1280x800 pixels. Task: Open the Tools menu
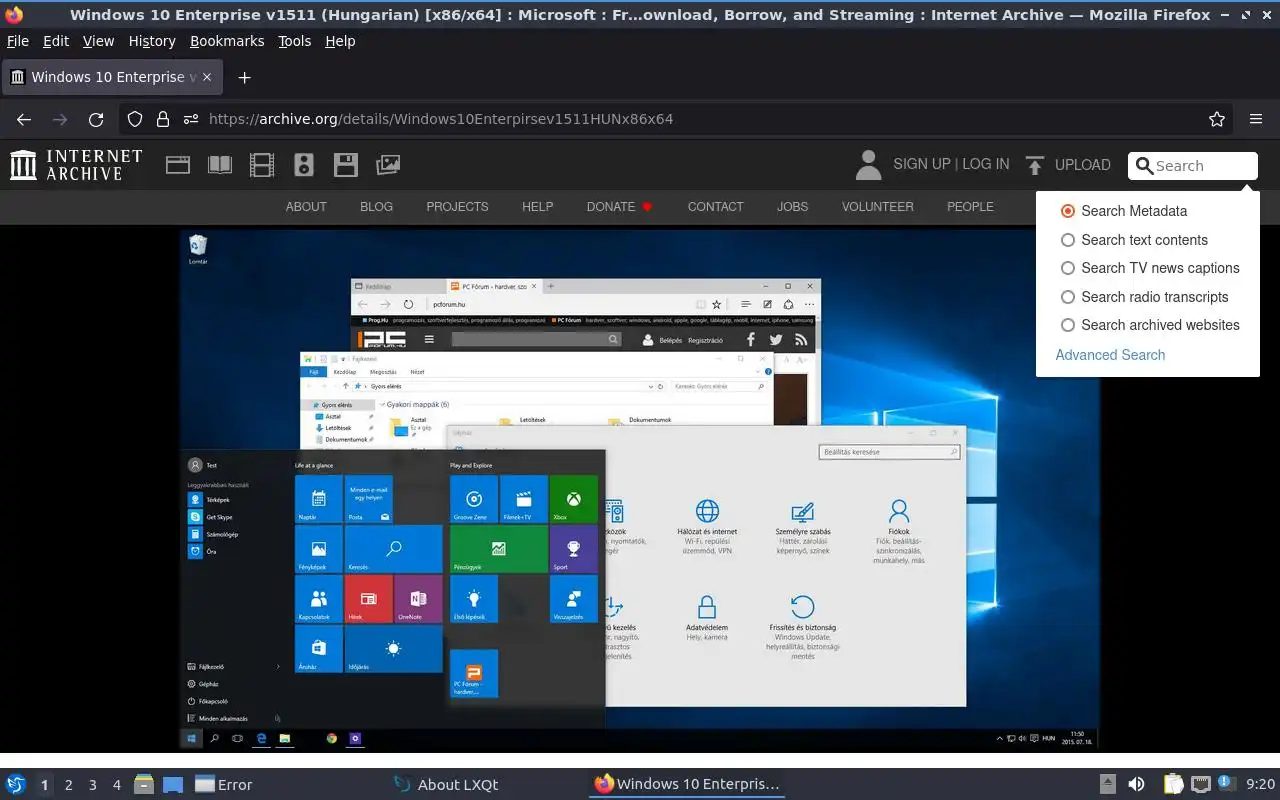coord(294,41)
